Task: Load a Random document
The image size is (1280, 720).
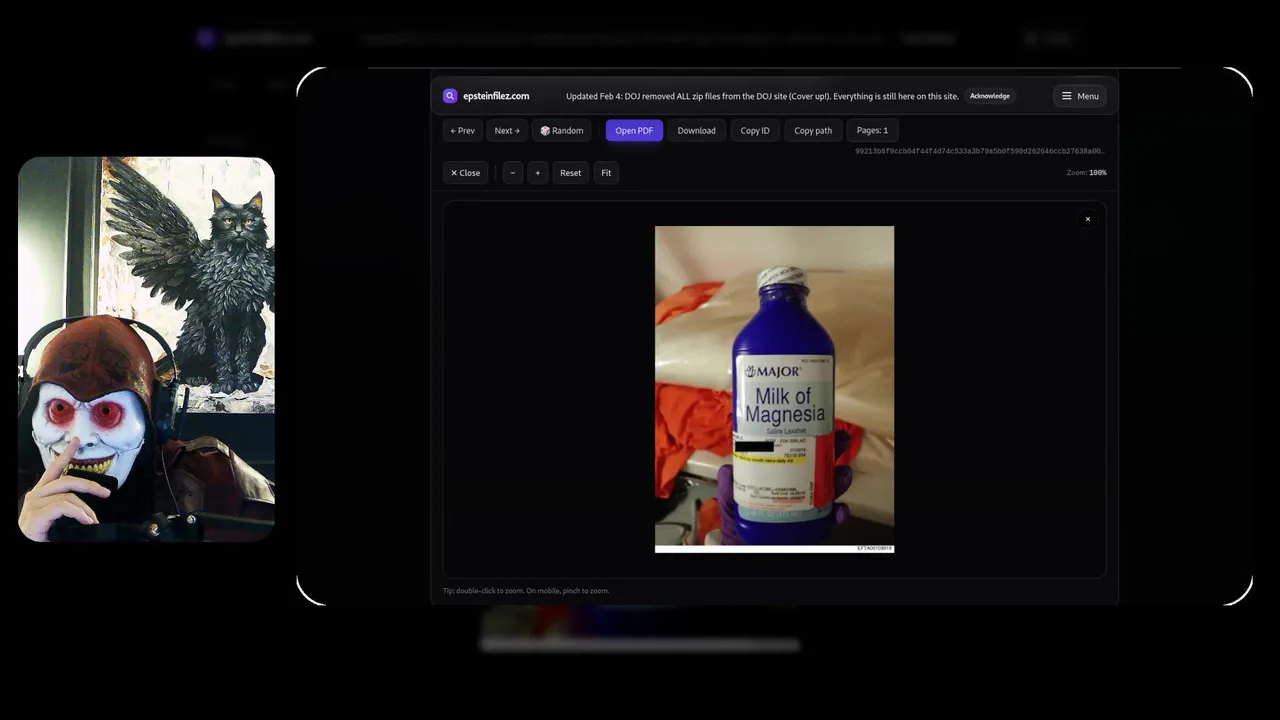Action: (x=562, y=130)
